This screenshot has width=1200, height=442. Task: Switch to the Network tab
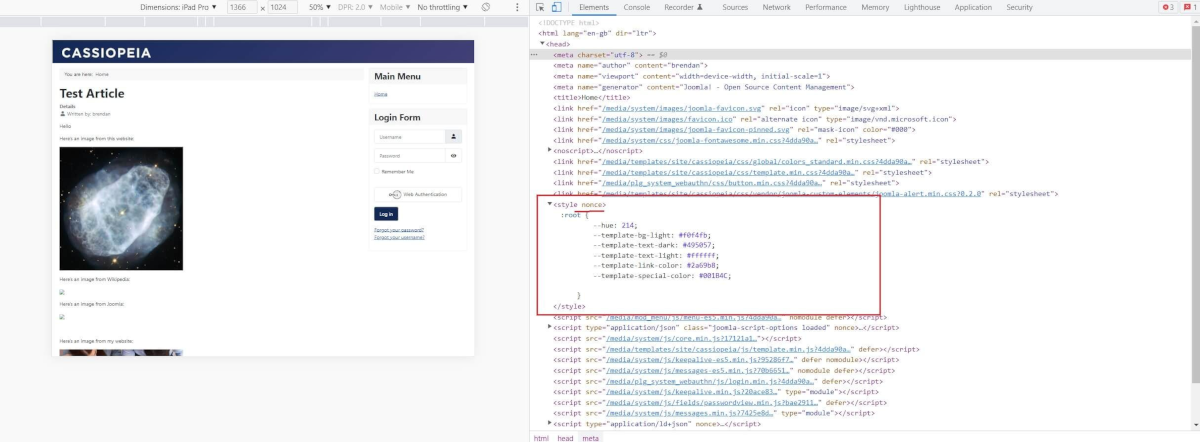(776, 7)
